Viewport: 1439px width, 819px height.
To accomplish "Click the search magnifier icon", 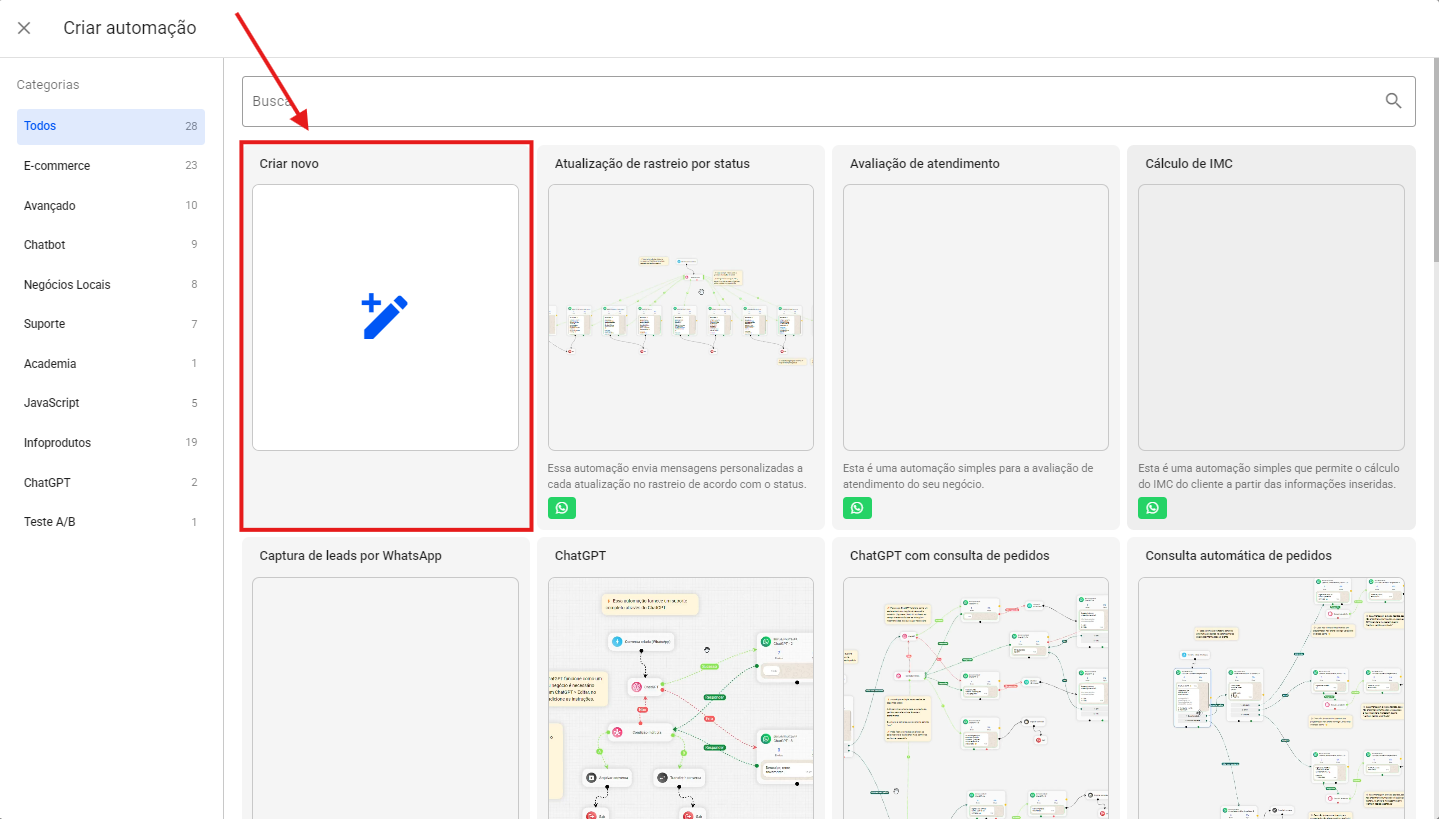I will (1393, 101).
